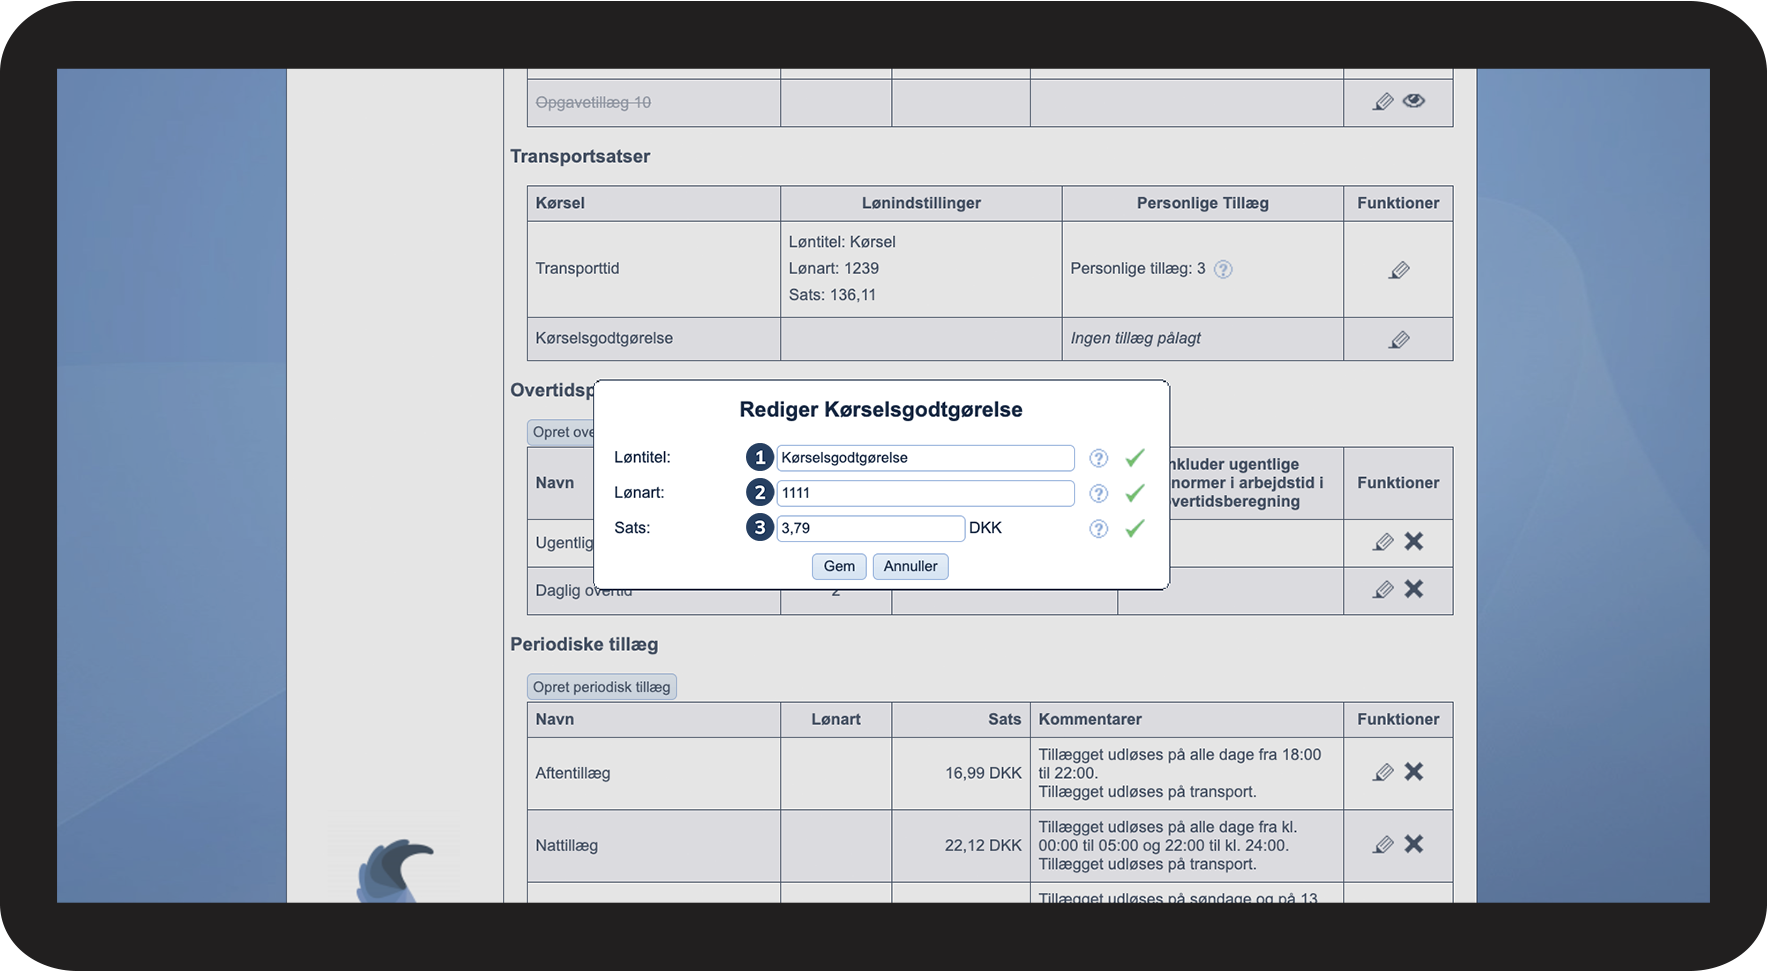
Task: Cancel the dialog with Annuller
Action: pyautogui.click(x=910, y=566)
